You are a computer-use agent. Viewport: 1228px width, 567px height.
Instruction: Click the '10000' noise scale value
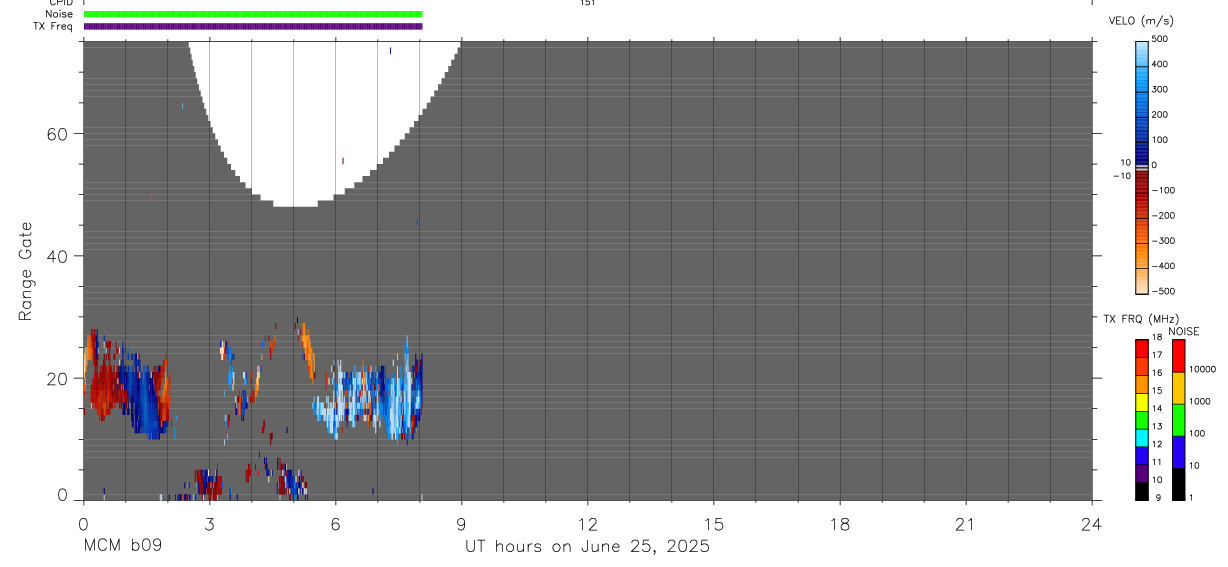(x=1202, y=369)
